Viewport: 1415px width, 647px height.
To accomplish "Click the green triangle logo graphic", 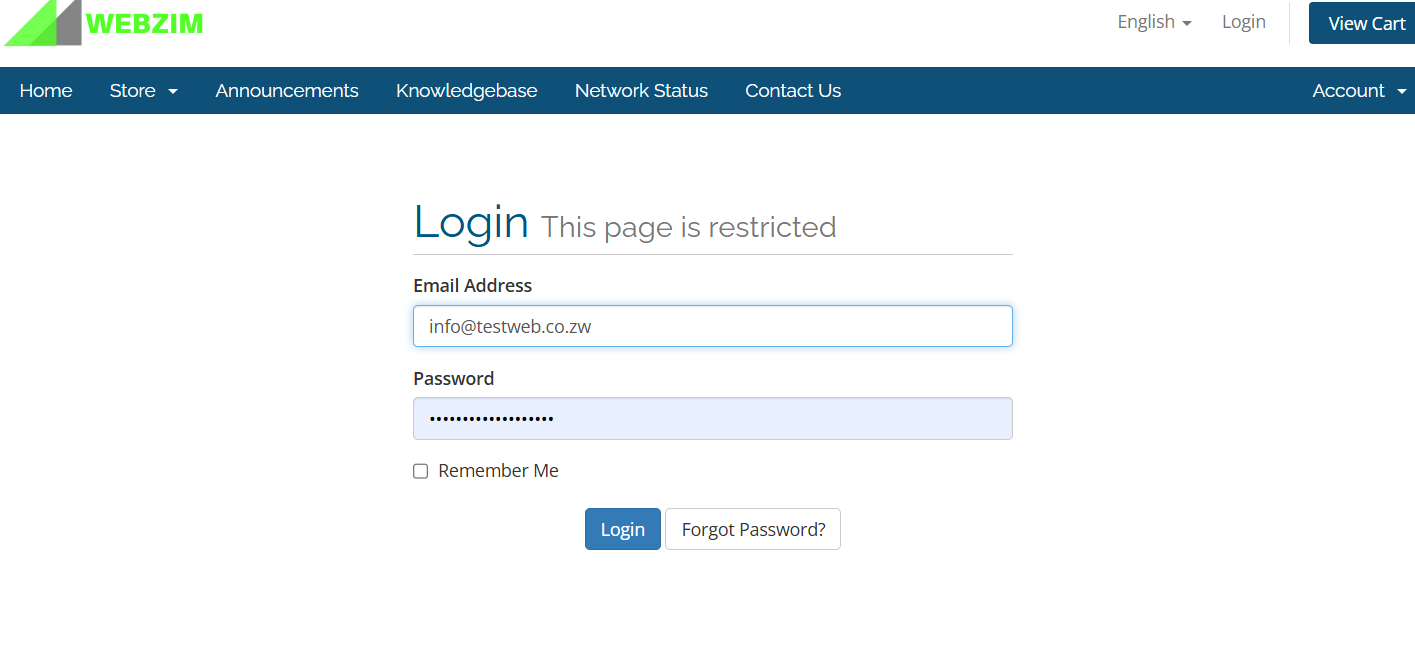I will pyautogui.click(x=43, y=23).
